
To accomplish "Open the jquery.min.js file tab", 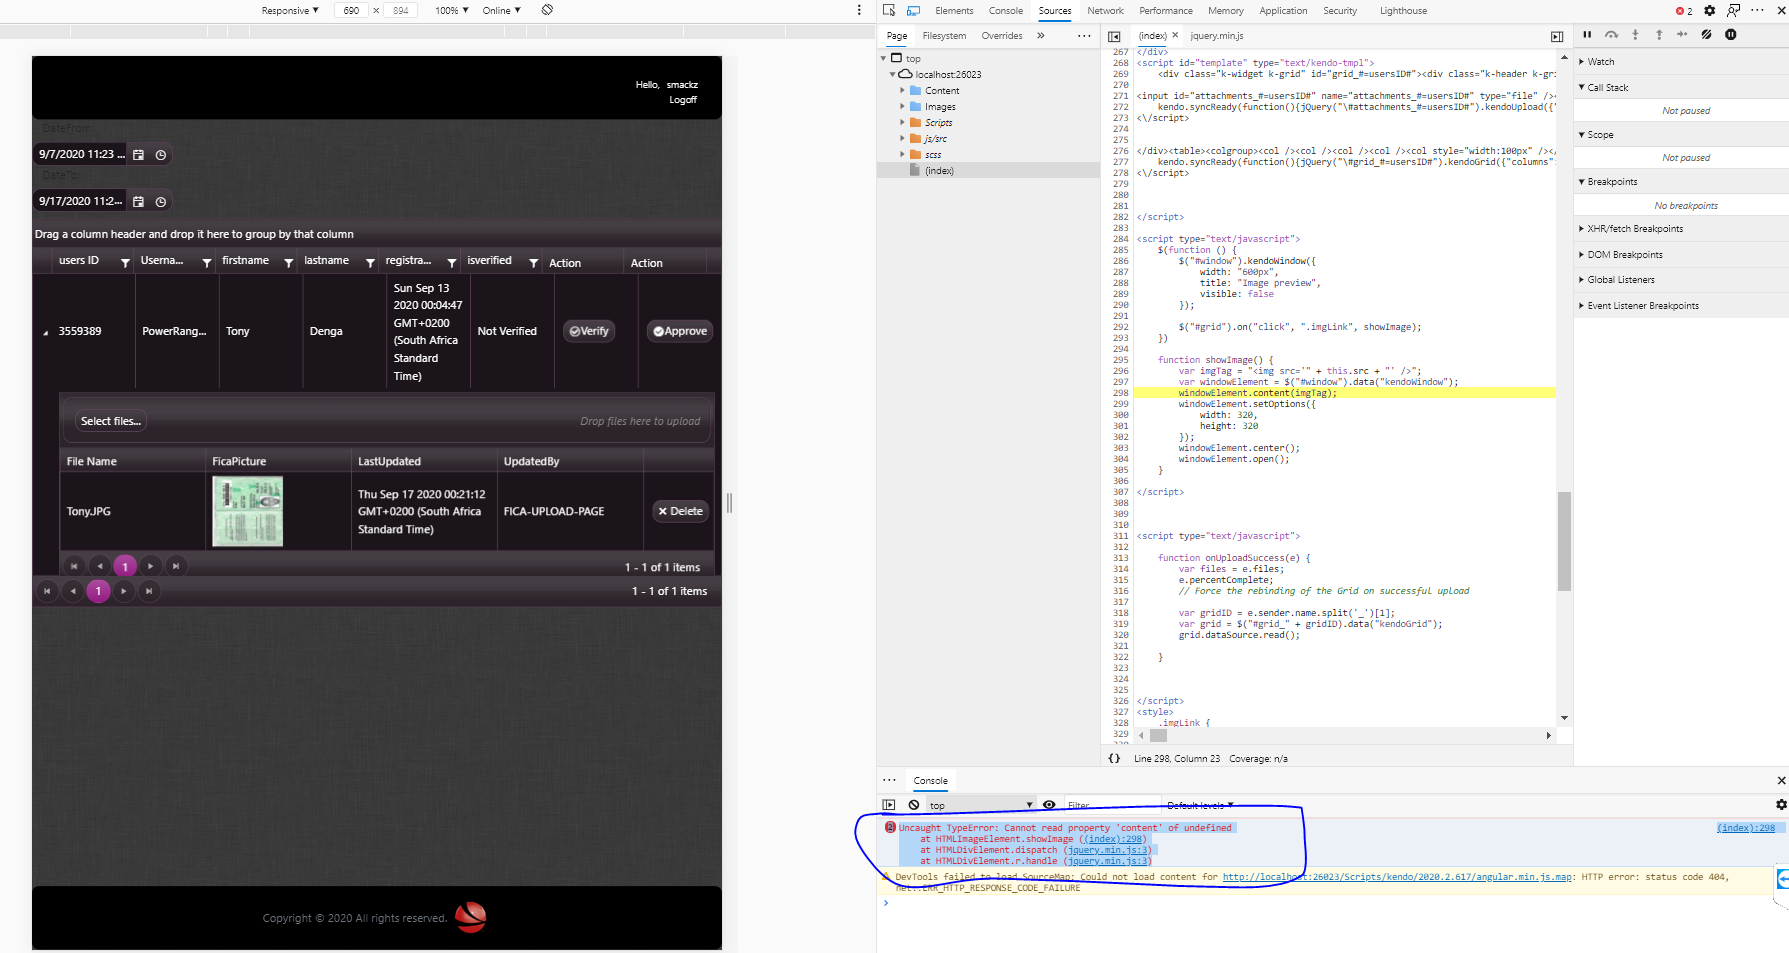I will (1217, 36).
